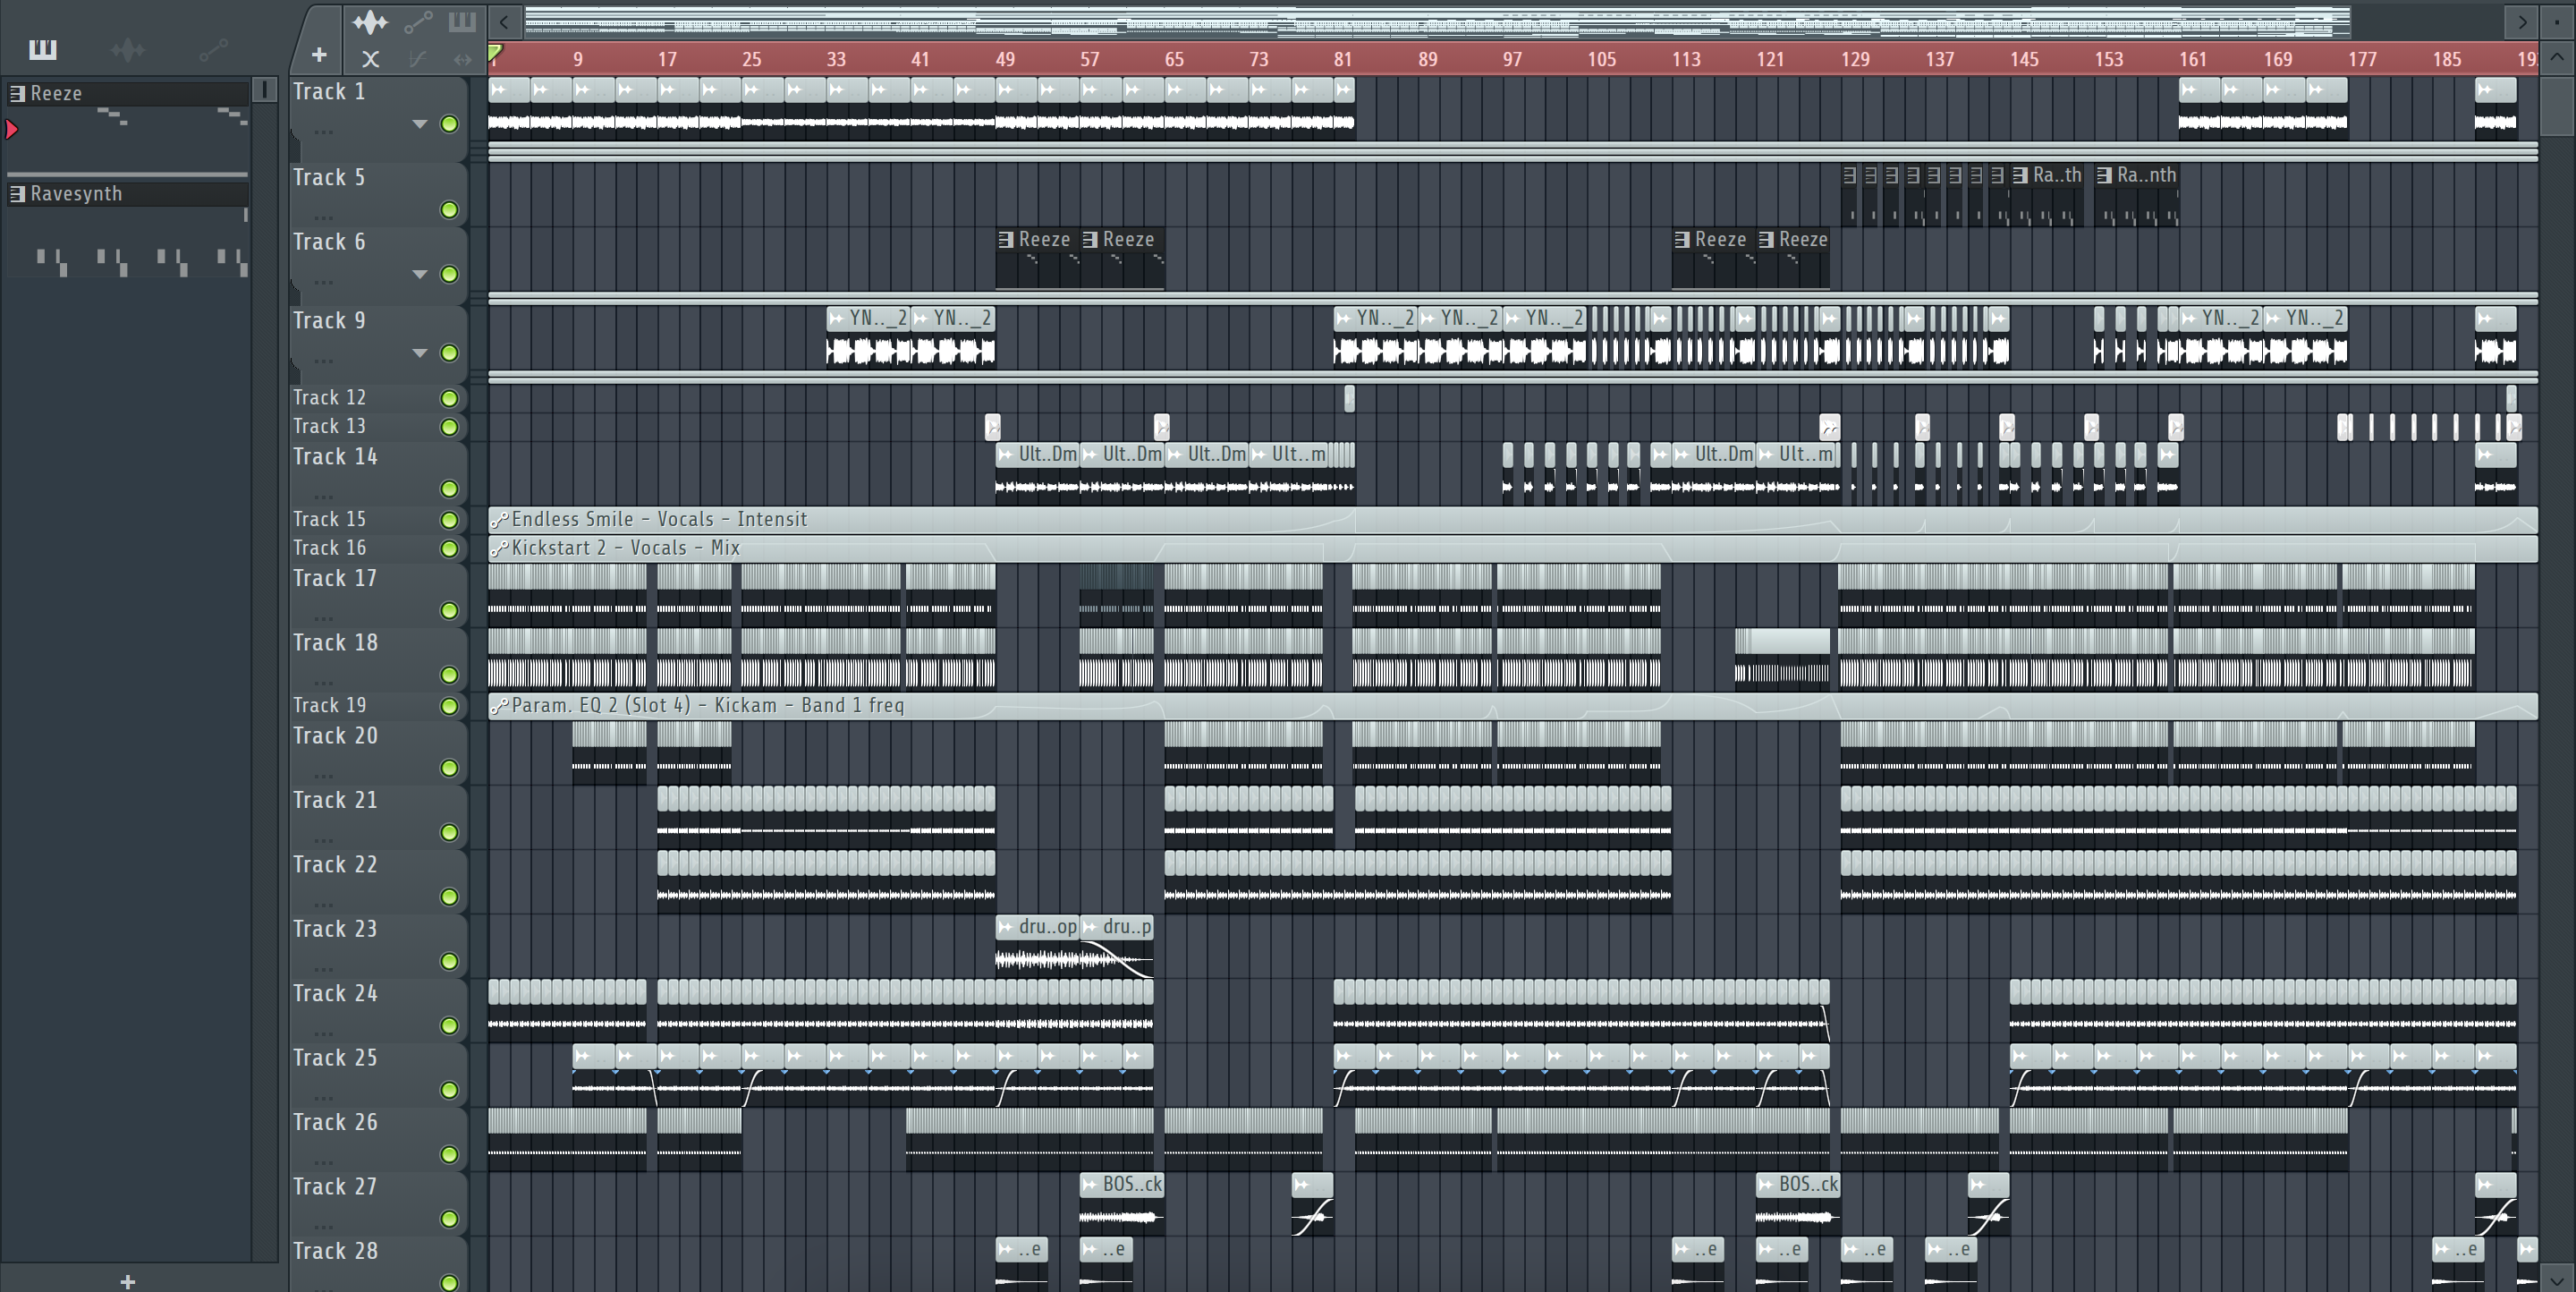The height and width of the screenshot is (1292, 2576).
Task: Select automation clips filter in picker panel
Action: pos(213,49)
